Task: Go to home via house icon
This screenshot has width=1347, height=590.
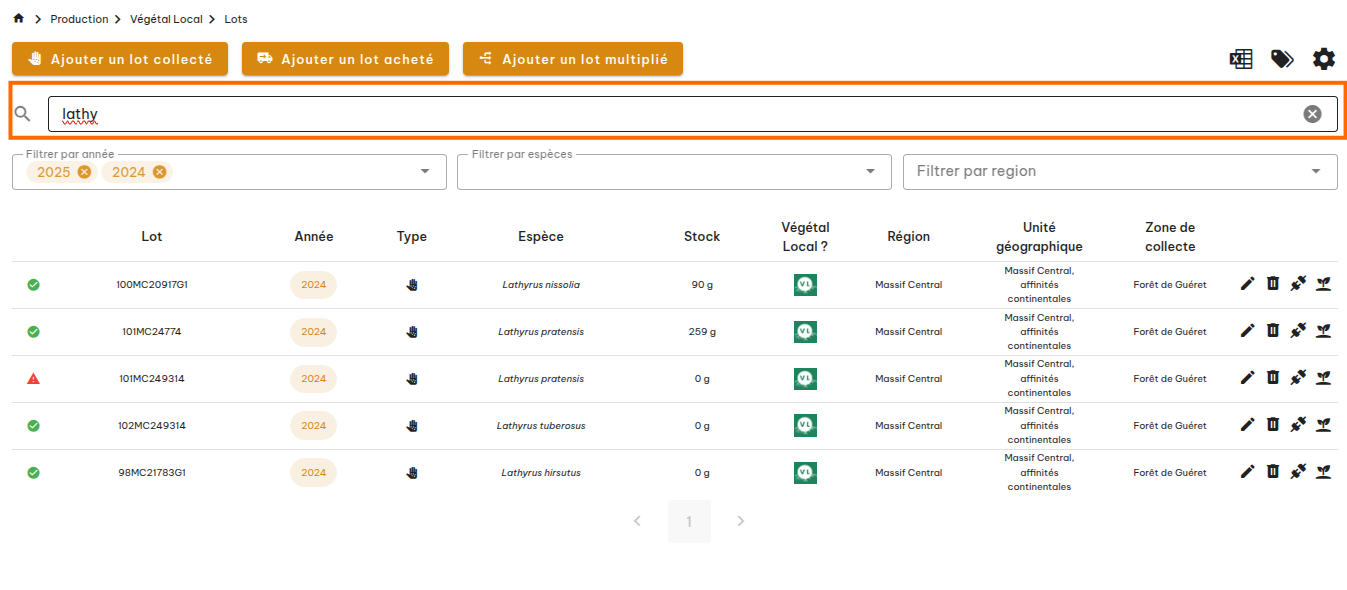Action: point(18,19)
